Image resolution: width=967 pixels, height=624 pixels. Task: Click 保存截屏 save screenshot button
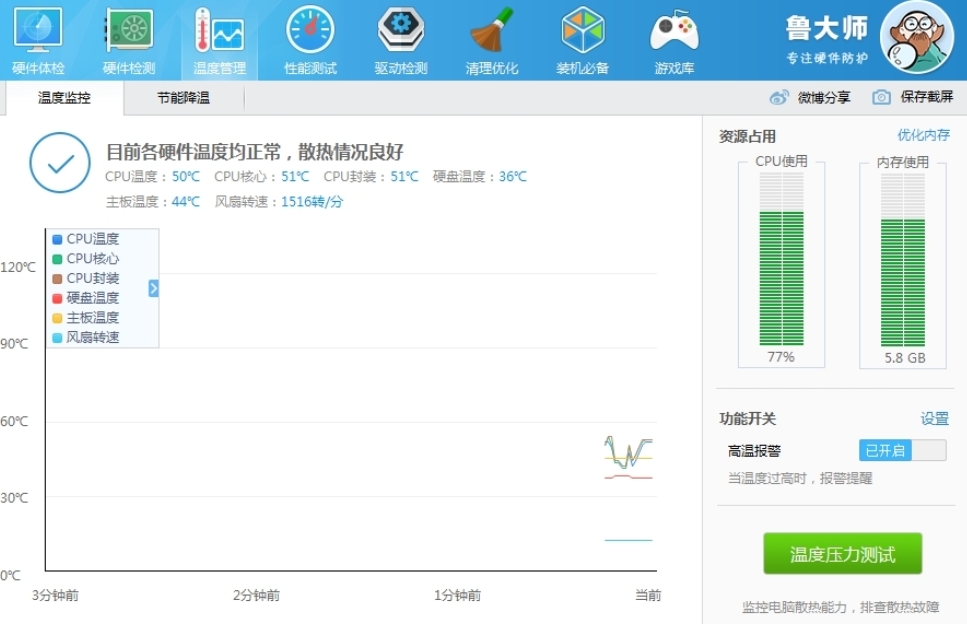(914, 97)
